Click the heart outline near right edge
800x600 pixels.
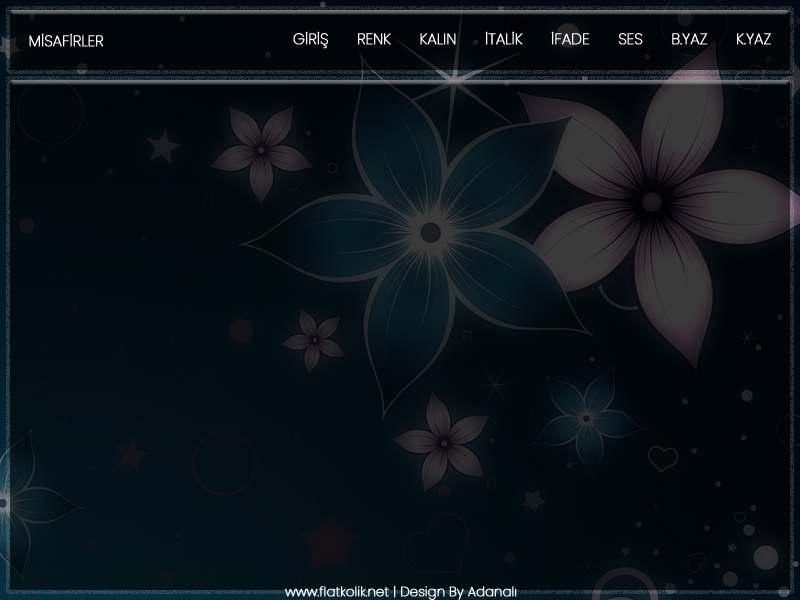tap(662, 458)
